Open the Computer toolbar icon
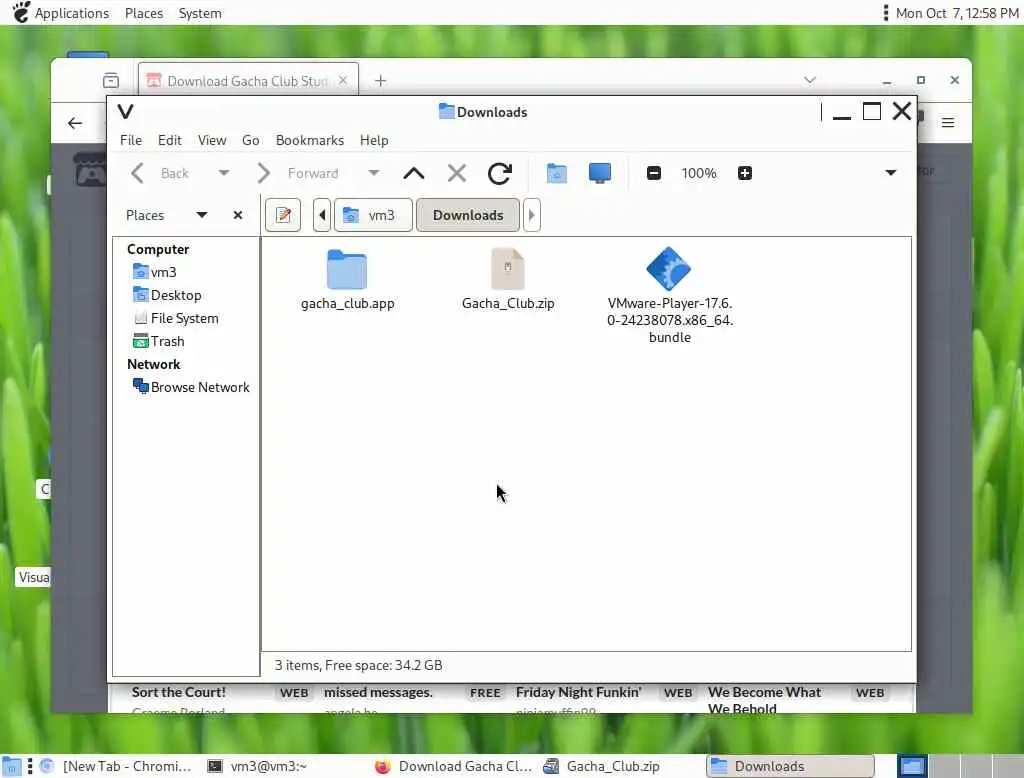This screenshot has width=1024, height=778. pos(600,173)
